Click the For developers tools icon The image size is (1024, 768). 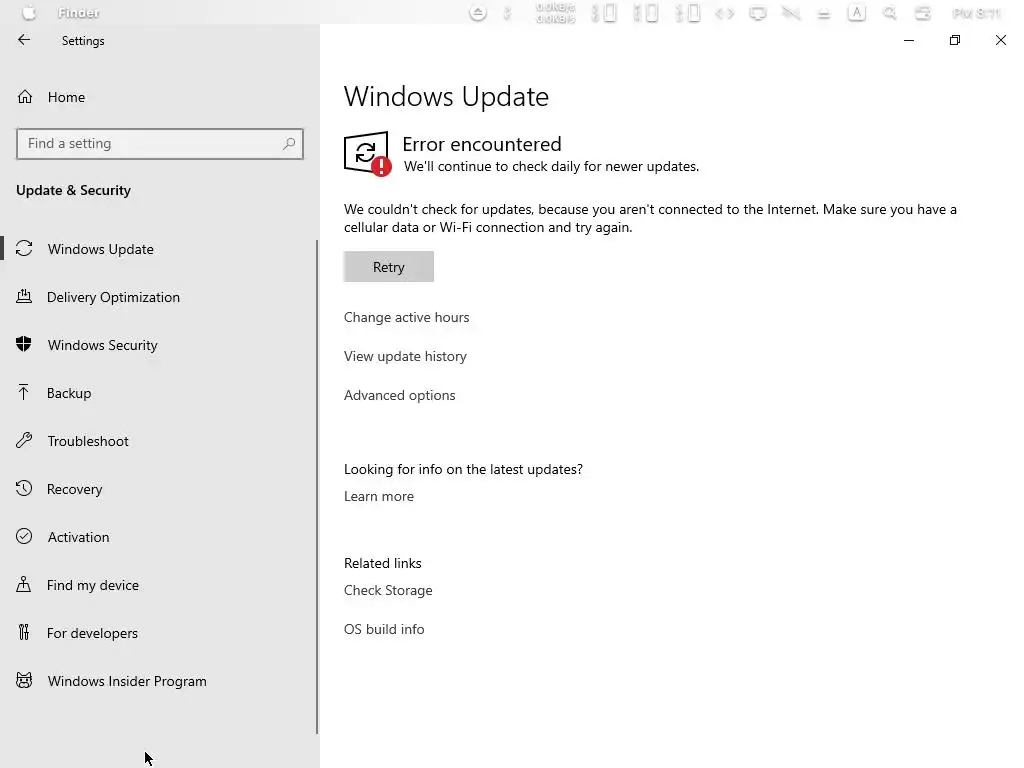24,632
